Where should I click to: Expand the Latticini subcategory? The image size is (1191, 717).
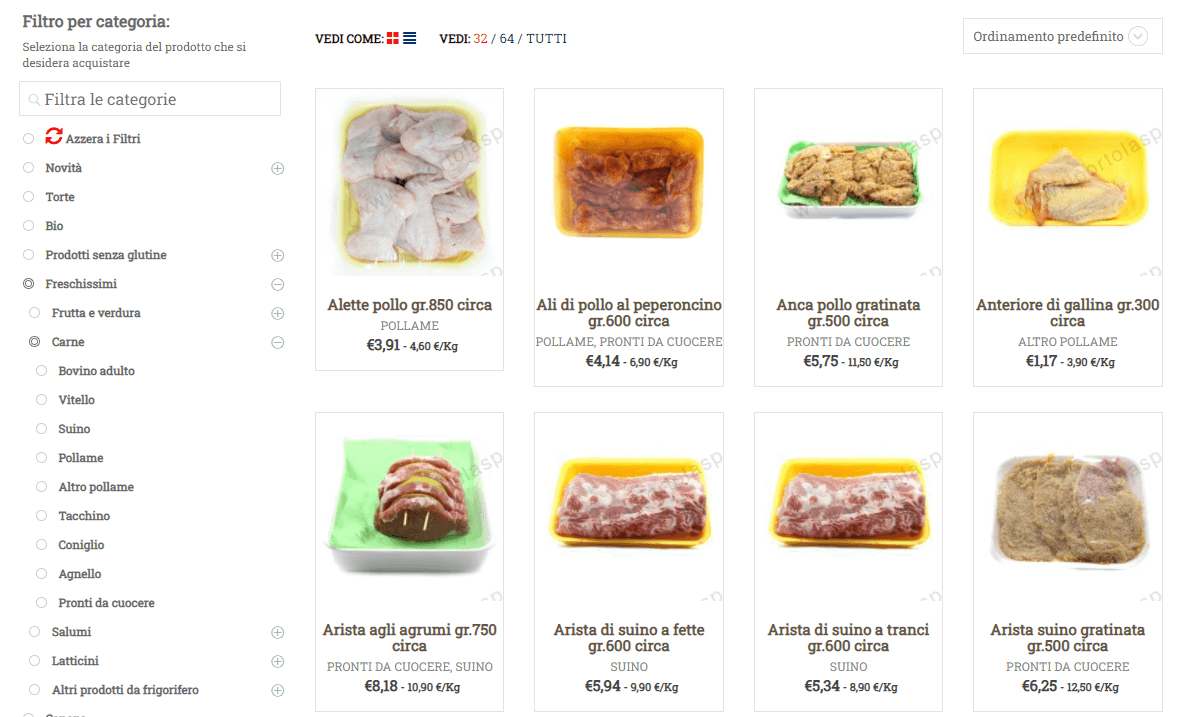278,661
